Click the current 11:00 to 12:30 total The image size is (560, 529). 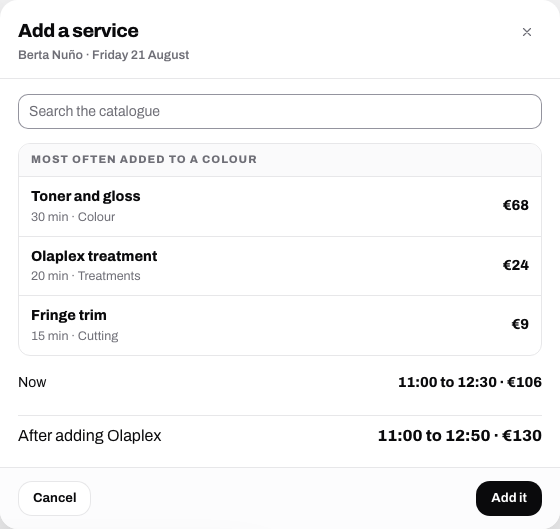470,382
